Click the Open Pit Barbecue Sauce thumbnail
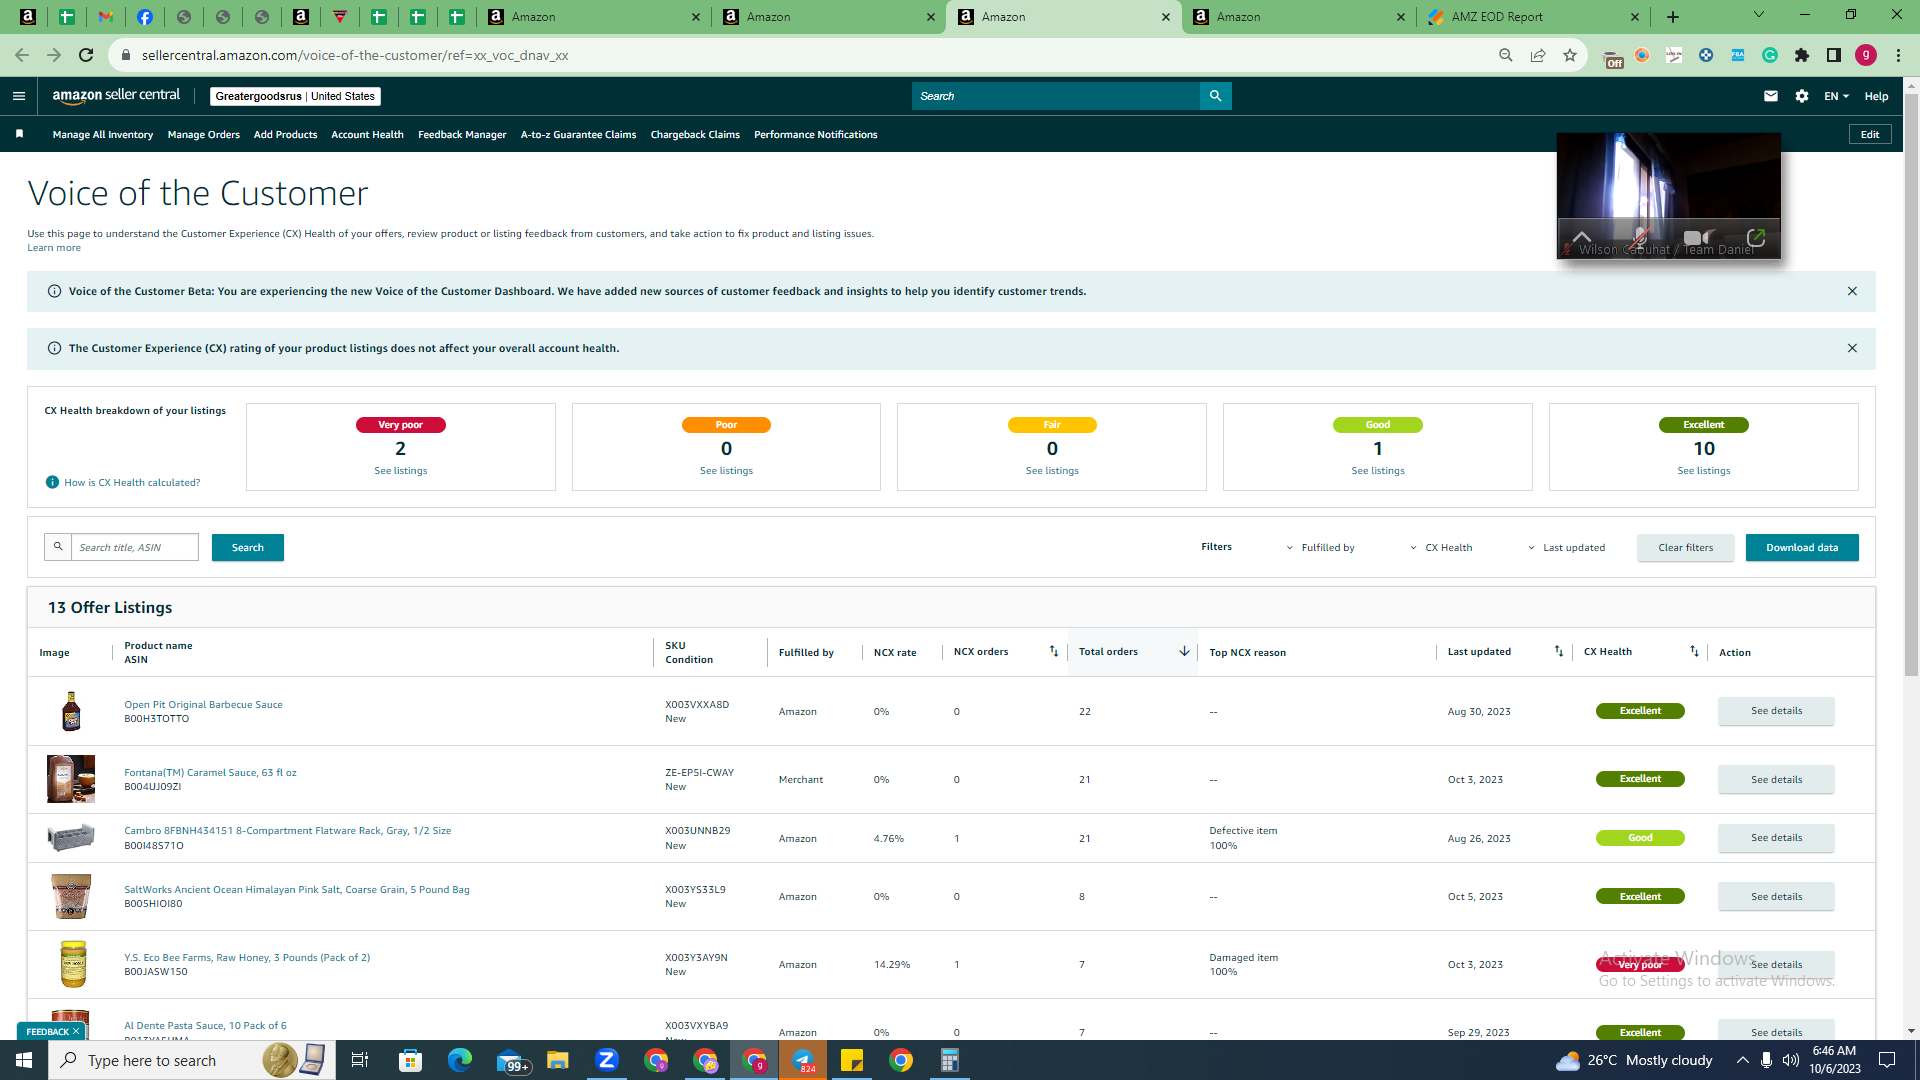This screenshot has width=1920, height=1080. pyautogui.click(x=71, y=711)
